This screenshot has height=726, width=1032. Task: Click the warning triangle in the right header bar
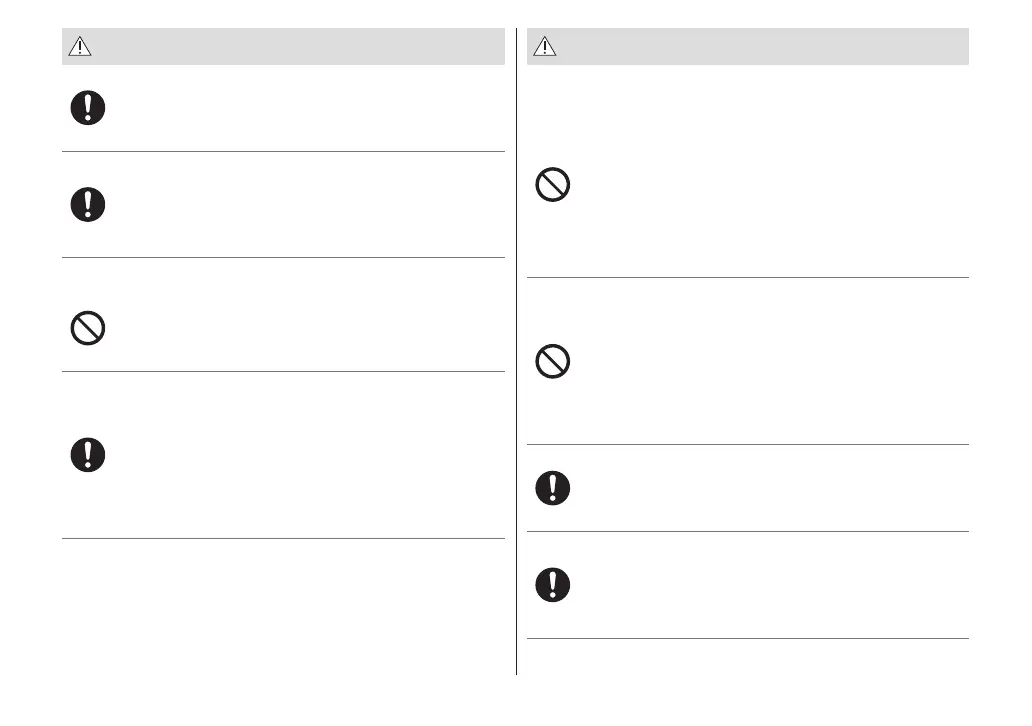[x=545, y=47]
